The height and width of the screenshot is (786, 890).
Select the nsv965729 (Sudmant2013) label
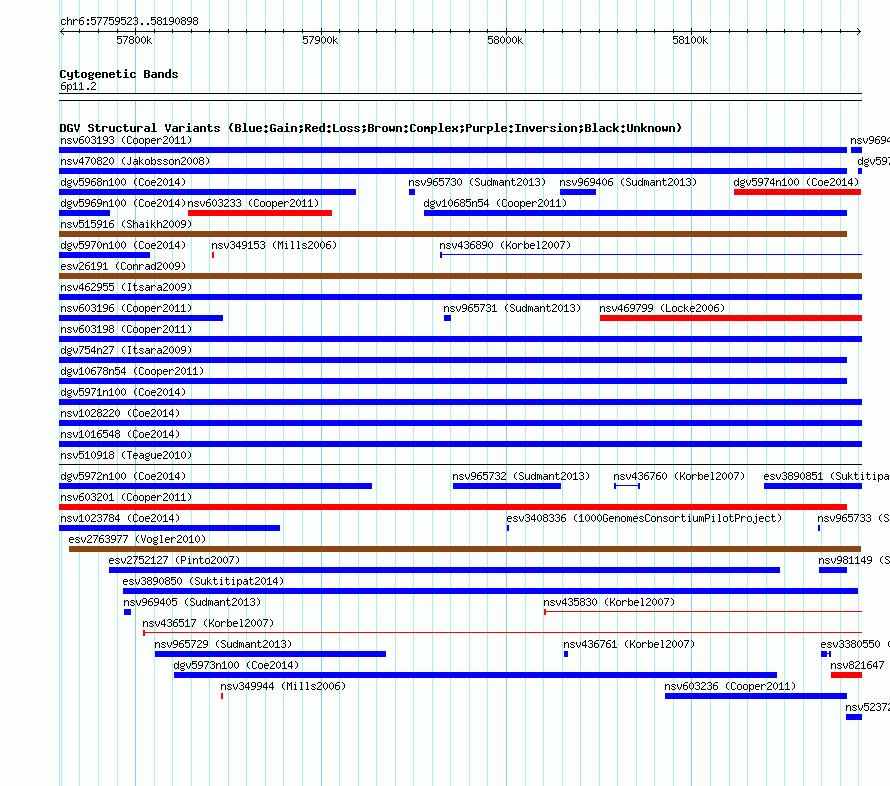coord(223,644)
